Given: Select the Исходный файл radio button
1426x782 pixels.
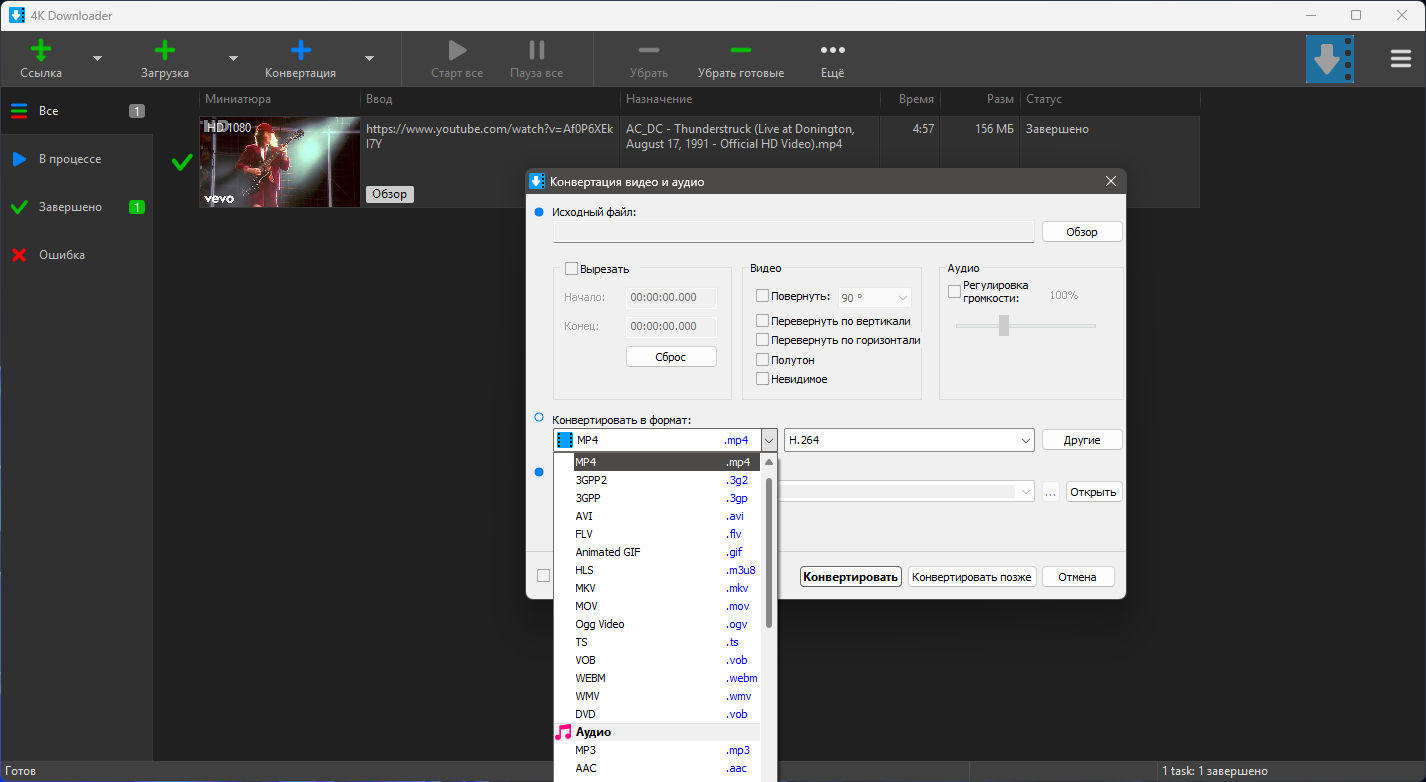Looking at the screenshot, I should pos(540,212).
